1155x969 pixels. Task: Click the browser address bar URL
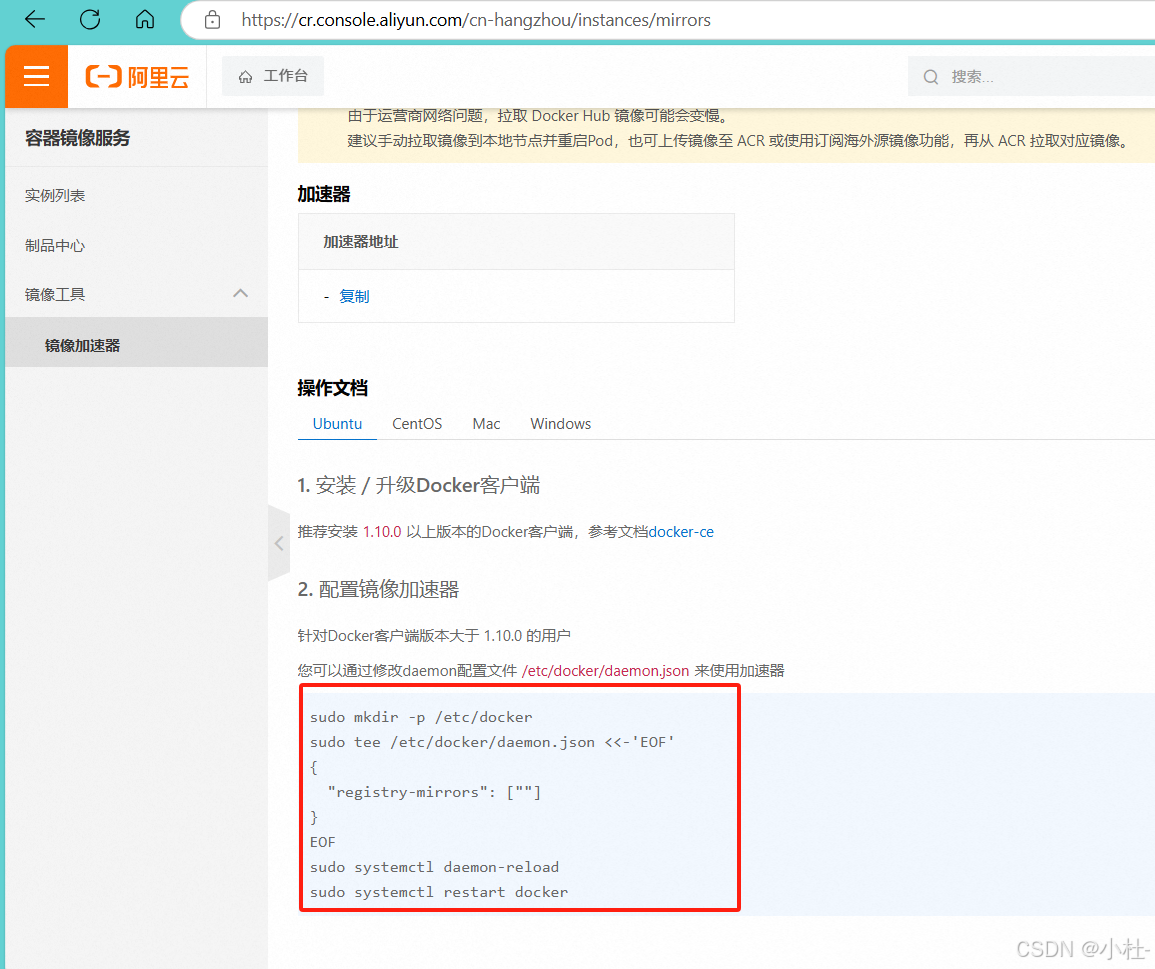point(476,20)
